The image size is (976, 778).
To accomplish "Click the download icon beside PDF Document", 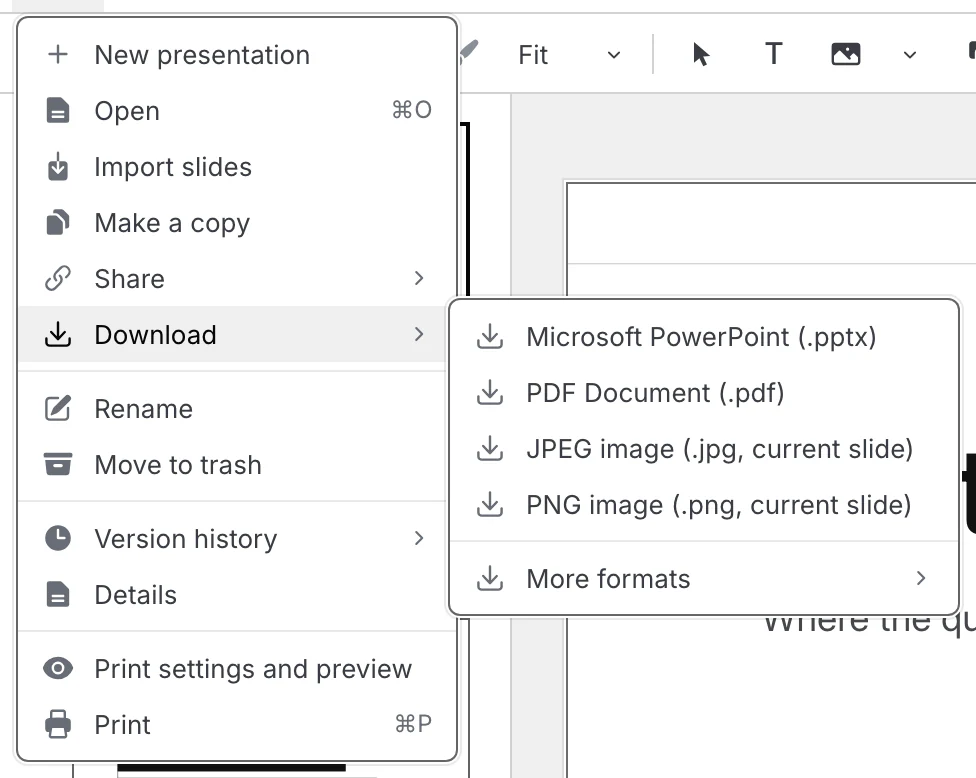I will (x=490, y=393).
